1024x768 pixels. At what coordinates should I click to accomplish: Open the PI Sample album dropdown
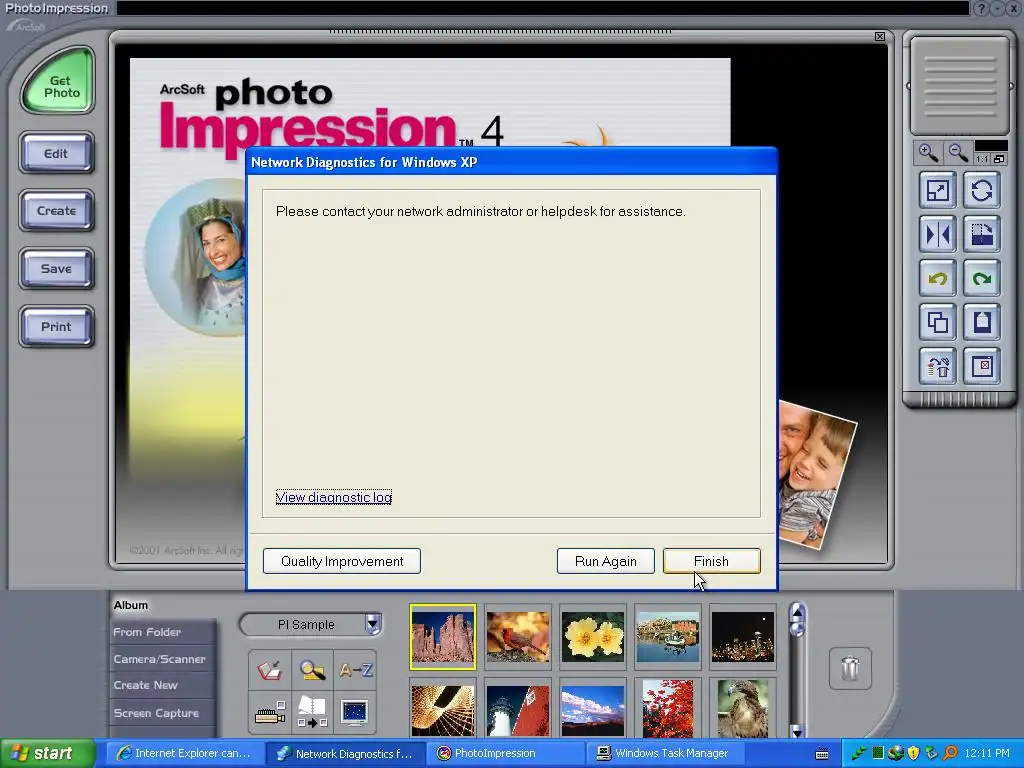point(373,624)
